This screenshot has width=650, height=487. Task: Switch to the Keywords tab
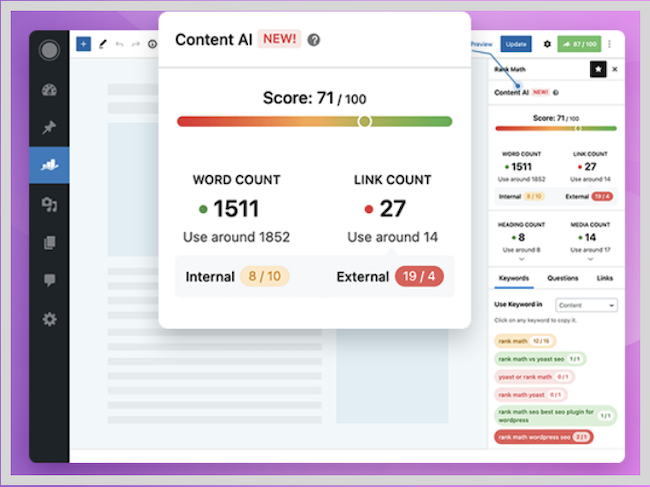514,278
